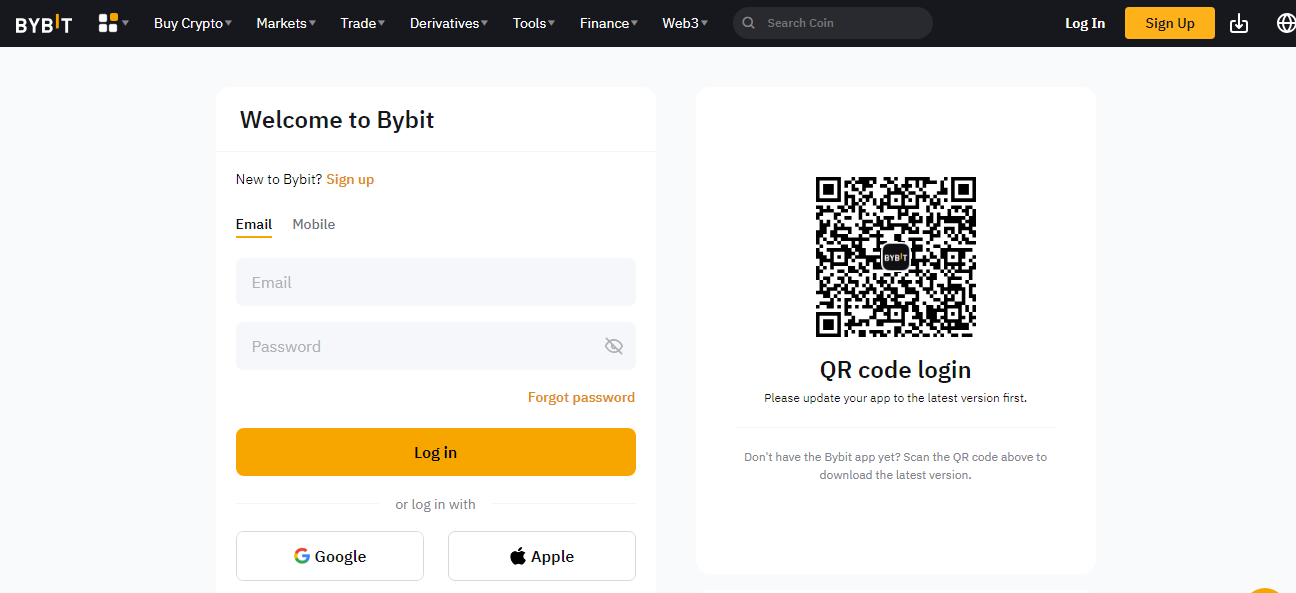The height and width of the screenshot is (593, 1296).
Task: Switch to the Mobile login tab
Action: 314,224
